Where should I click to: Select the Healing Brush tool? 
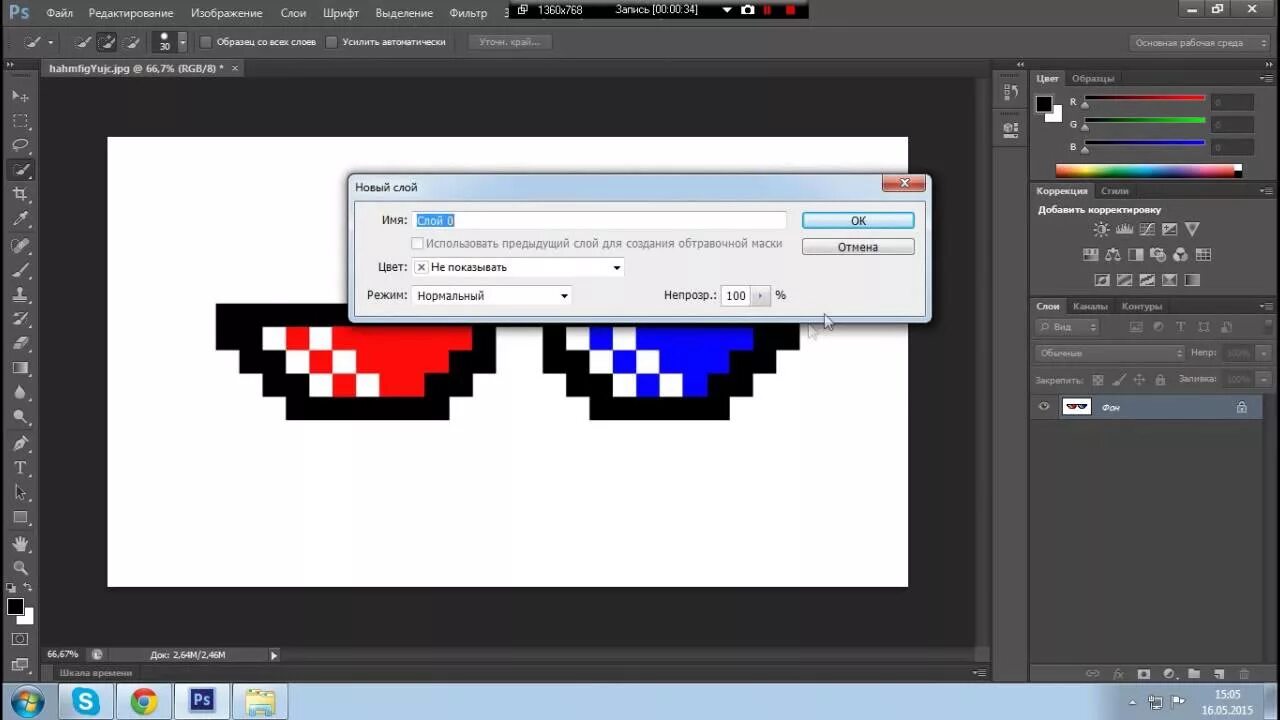pyautogui.click(x=20, y=245)
